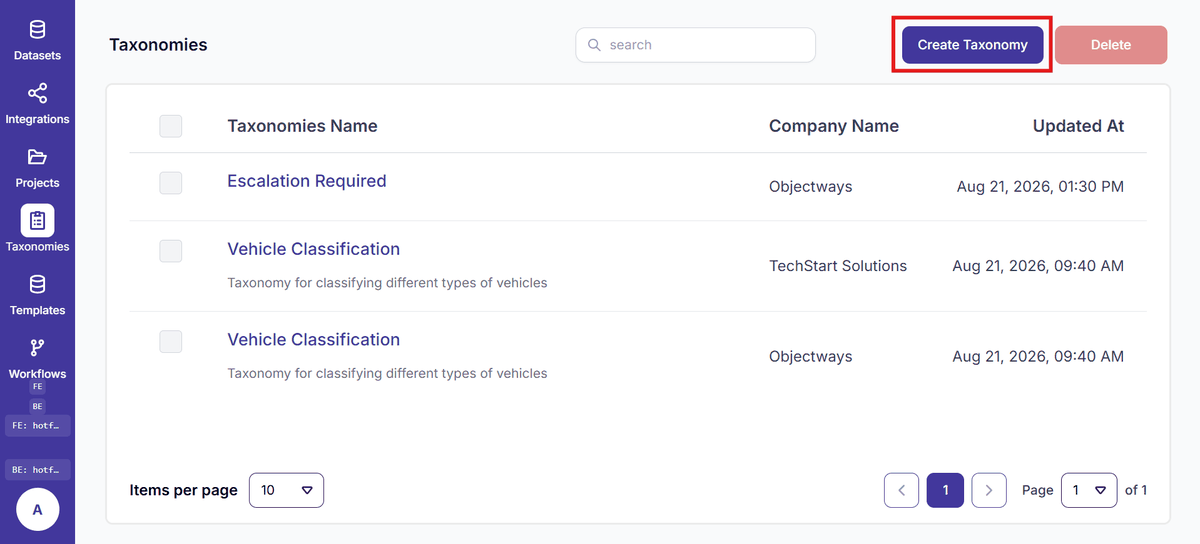Click the 'Aug 21, 2026, 01:30 PM' timestamp

pyautogui.click(x=1040, y=186)
